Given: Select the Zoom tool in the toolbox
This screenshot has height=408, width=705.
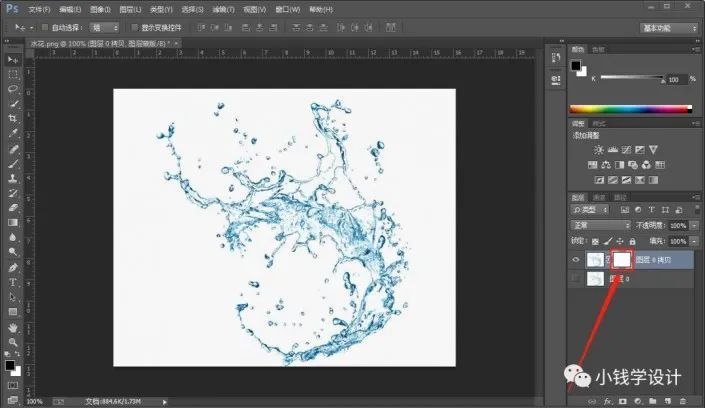Looking at the screenshot, I should [13, 342].
